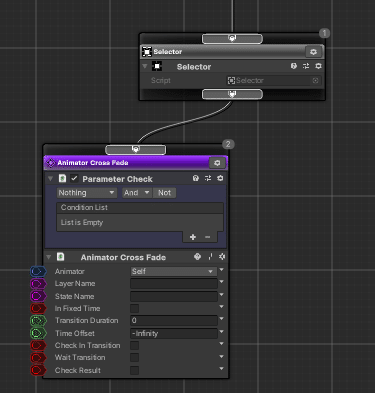This screenshot has width=375, height=393.
Task: Click the Selector script icon in component header
Action: (157, 66)
